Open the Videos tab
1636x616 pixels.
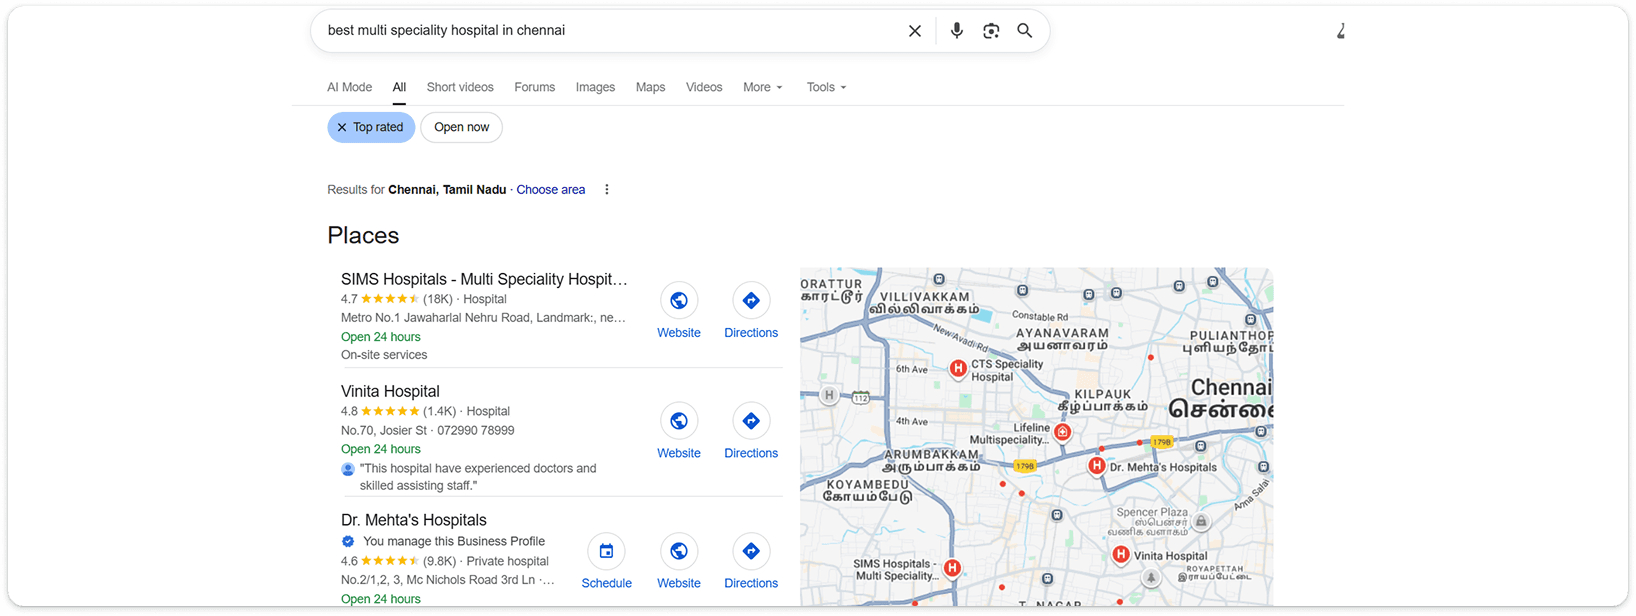(704, 87)
